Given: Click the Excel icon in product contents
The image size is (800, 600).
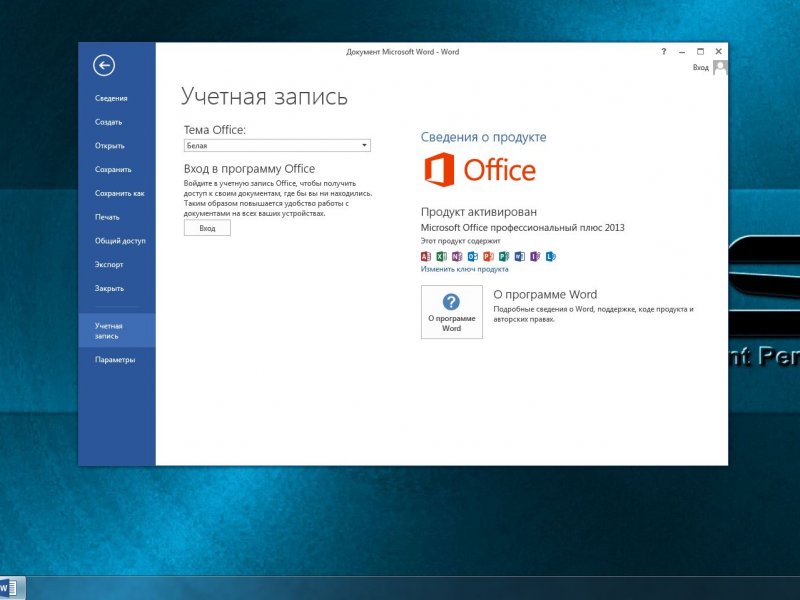Looking at the screenshot, I should 442,257.
